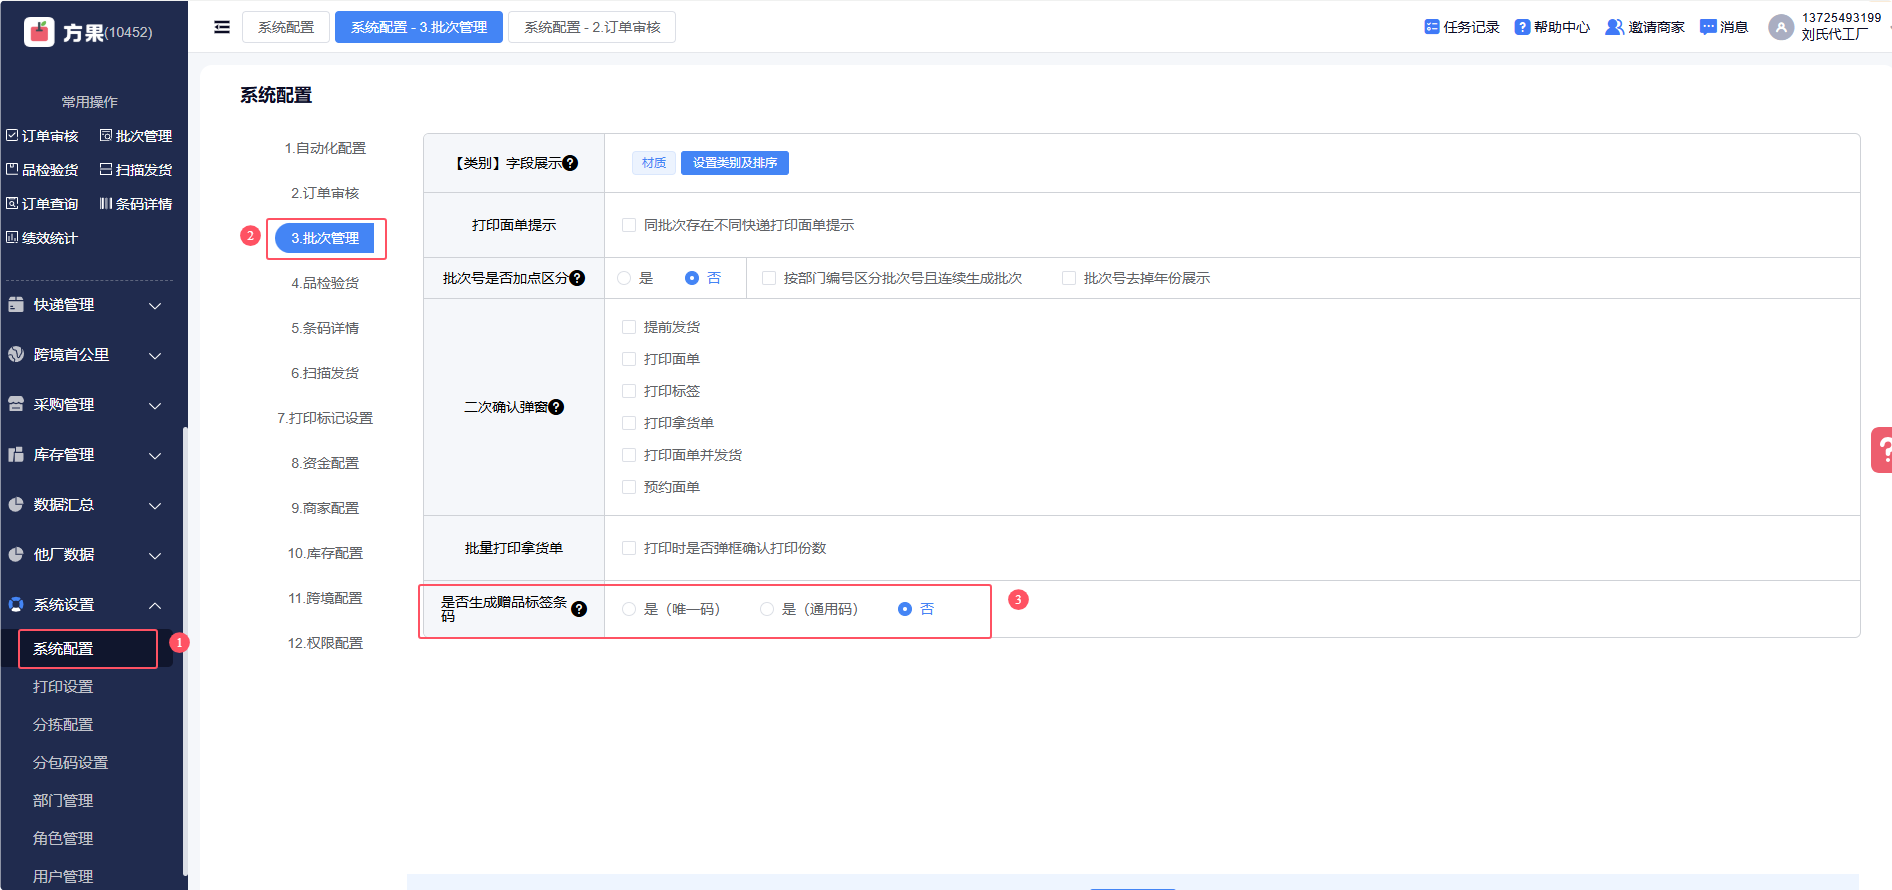Image resolution: width=1892 pixels, height=890 pixels.
Task: Click the user avatar icon
Action: pos(1780,27)
